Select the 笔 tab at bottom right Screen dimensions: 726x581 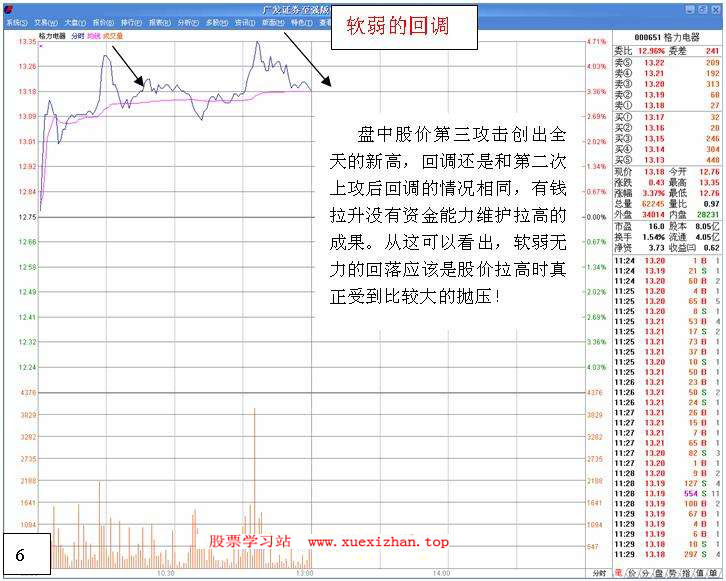click(619, 573)
